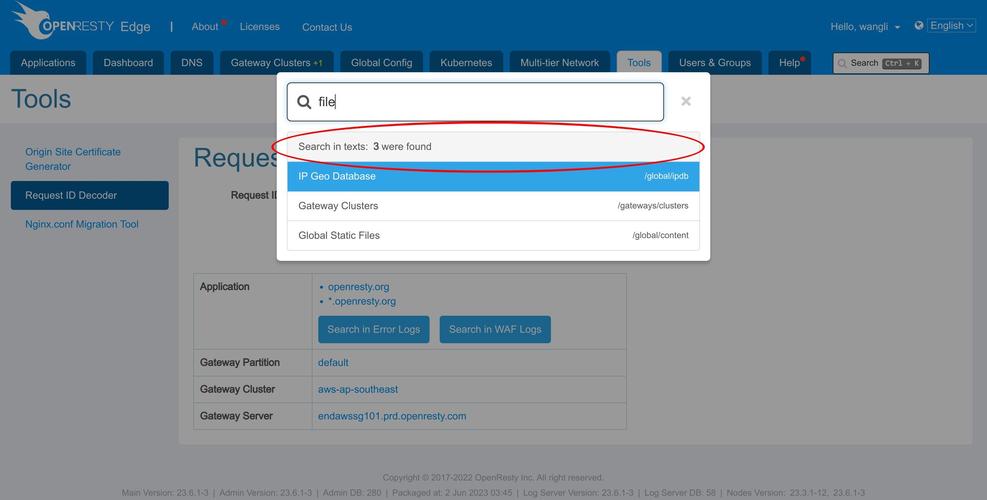Click the Gateway Cluster row label
This screenshot has height=500, width=987.
[x=237, y=389]
